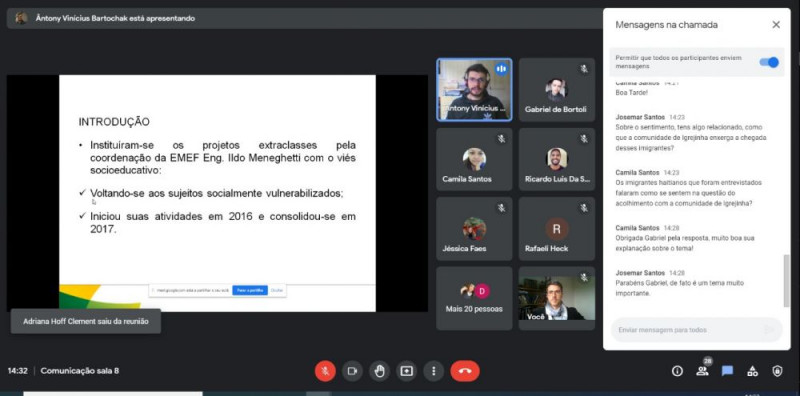
Task: Open host controls shield icon
Action: pyautogui.click(x=778, y=372)
